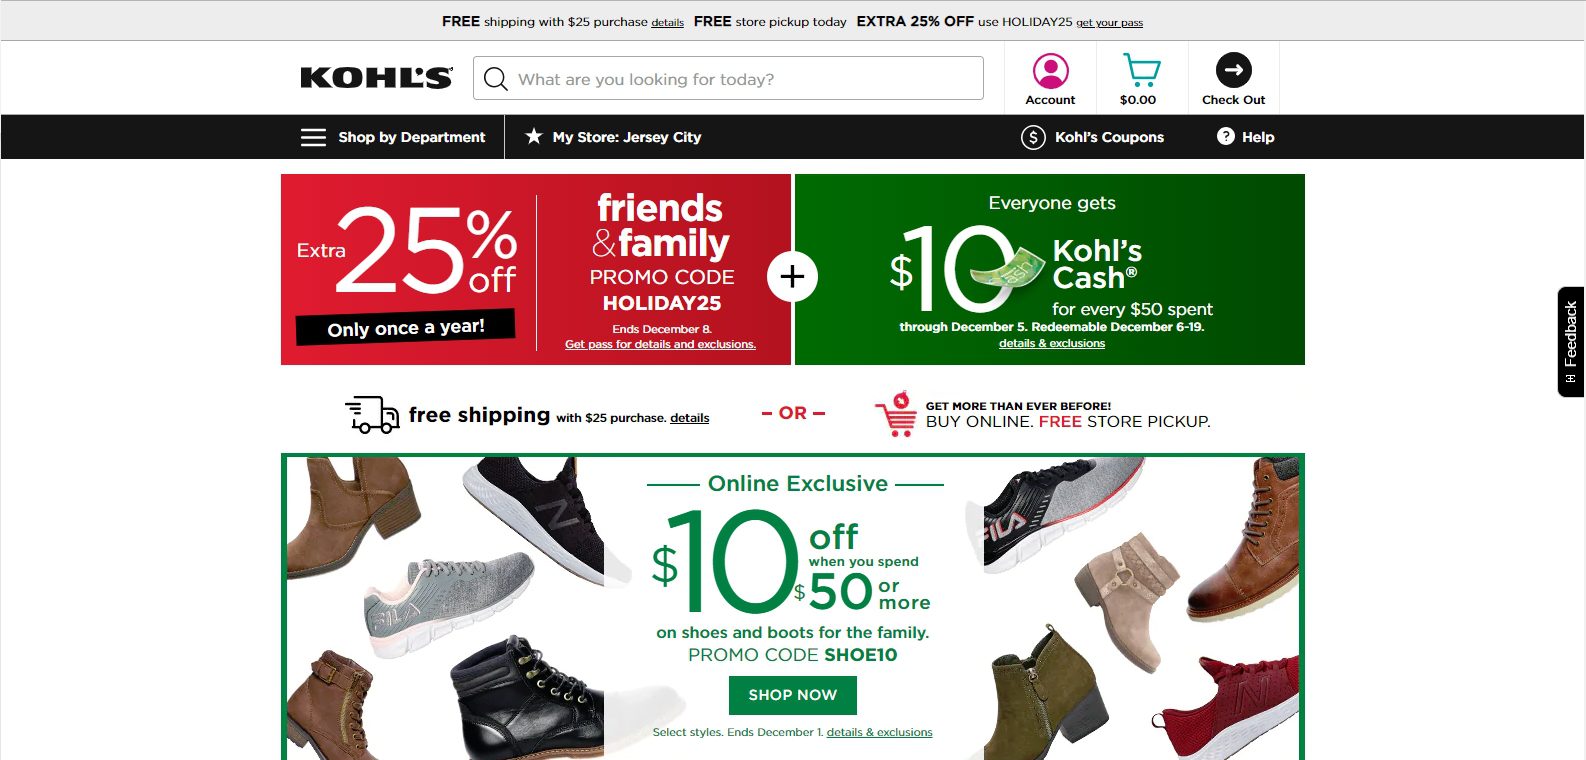The image size is (1586, 760).
Task: Open Kohl's Cash details & exclusions link
Action: click(x=1052, y=343)
